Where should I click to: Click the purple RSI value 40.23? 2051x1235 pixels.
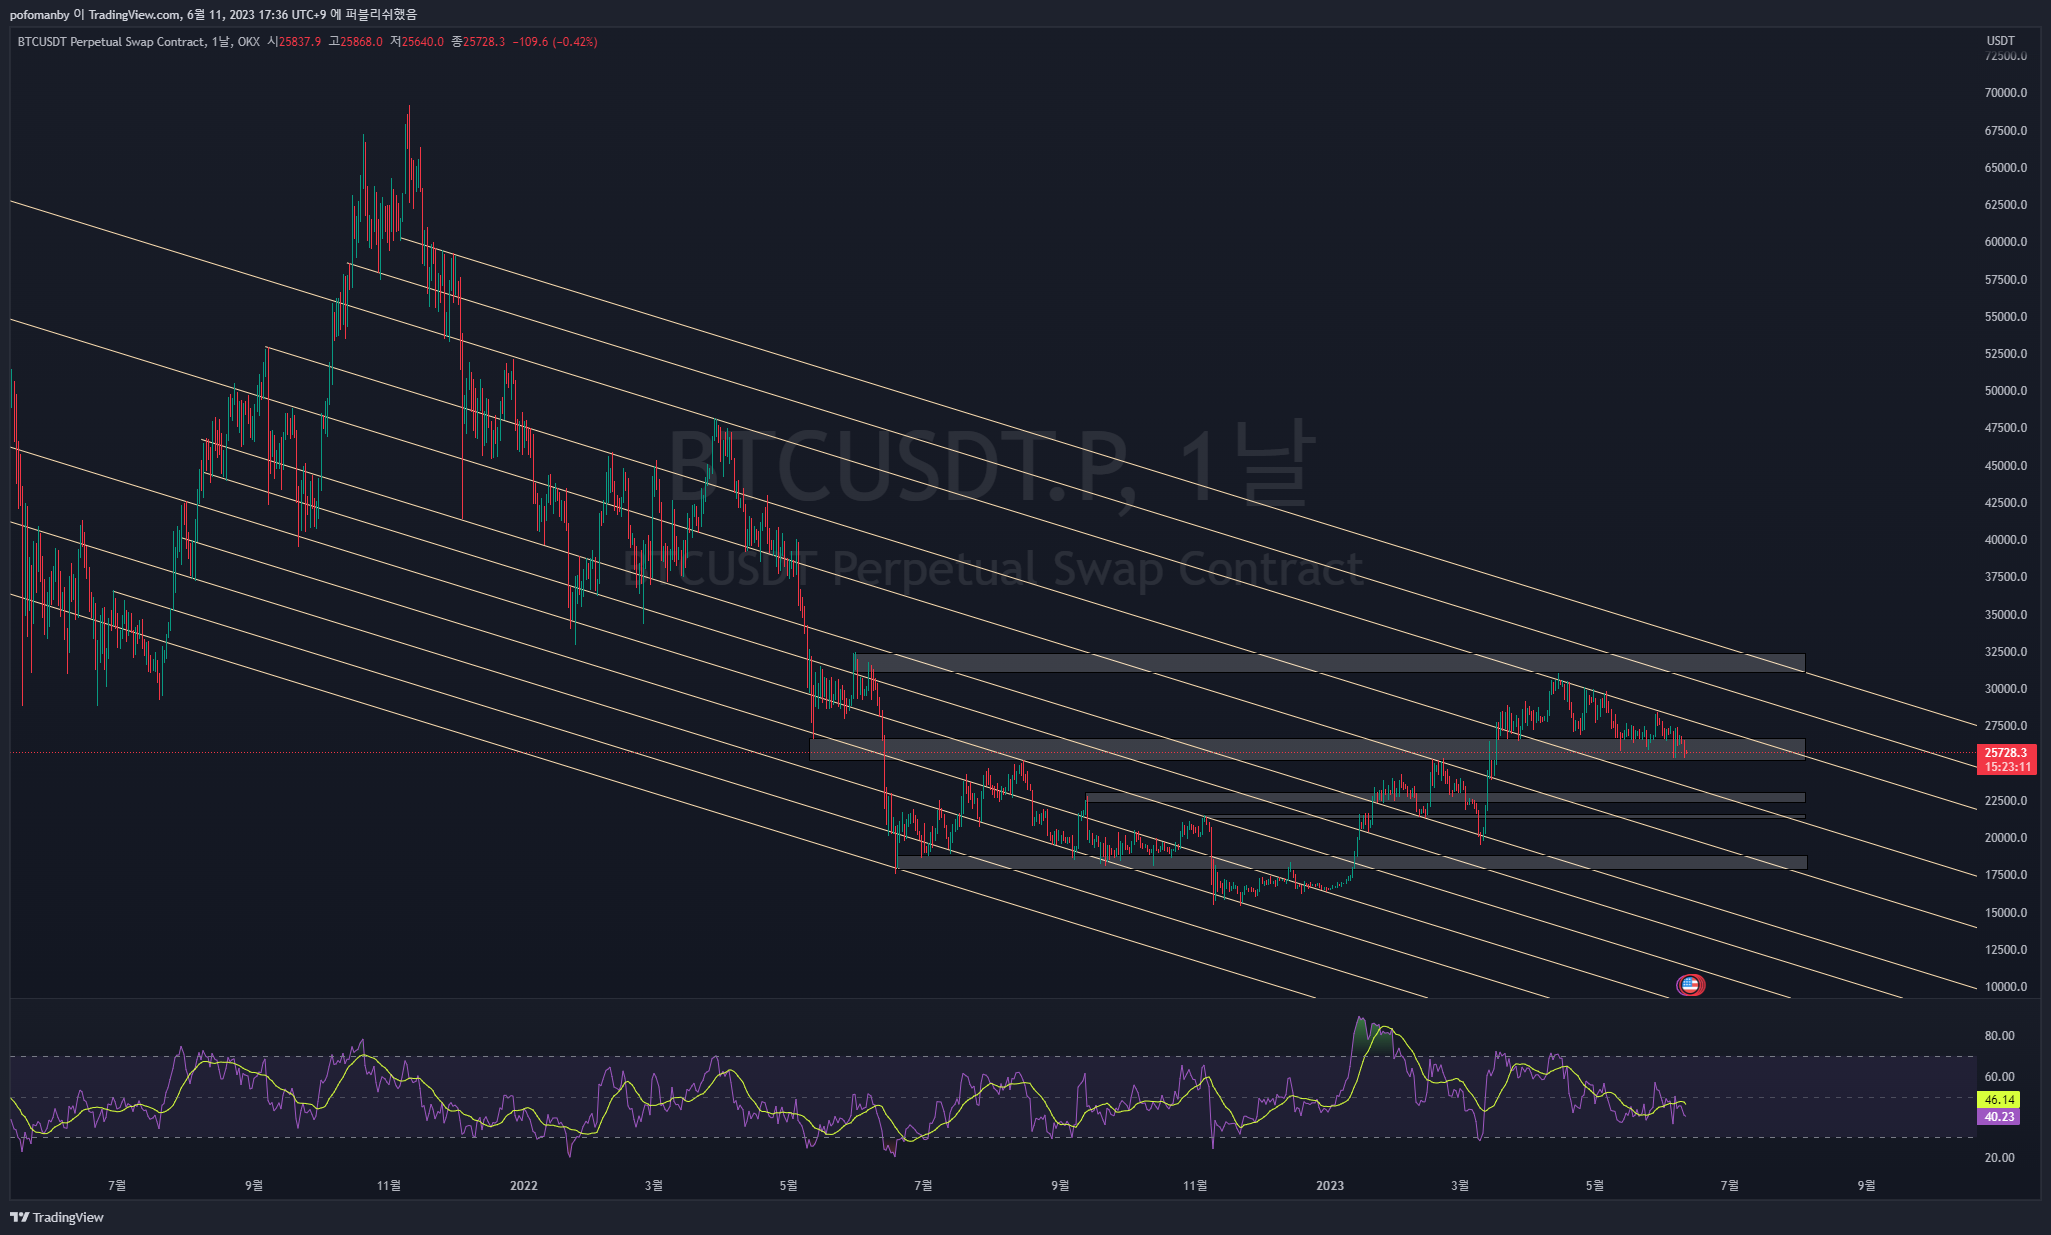[1999, 1117]
